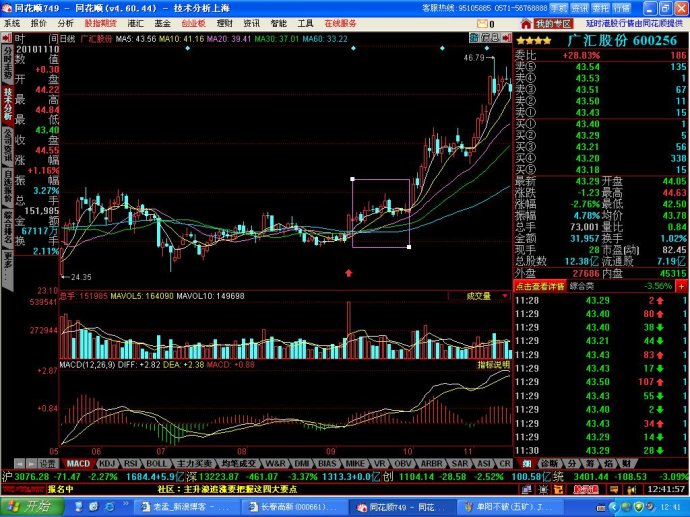Screen dimensions: 690x517
Task: Click the sun-like icon in the status bar
Action: tap(543, 489)
